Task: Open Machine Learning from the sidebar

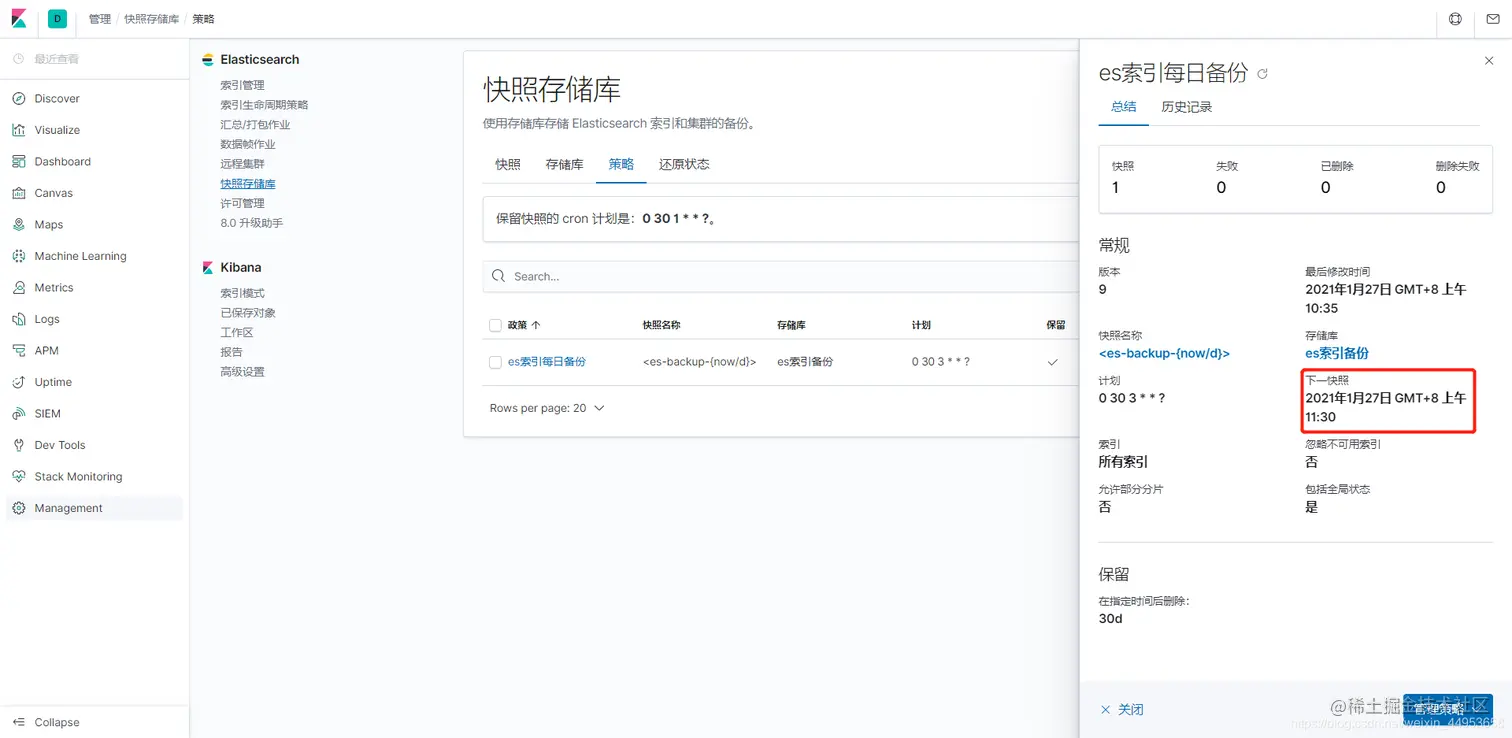Action: [x=80, y=256]
